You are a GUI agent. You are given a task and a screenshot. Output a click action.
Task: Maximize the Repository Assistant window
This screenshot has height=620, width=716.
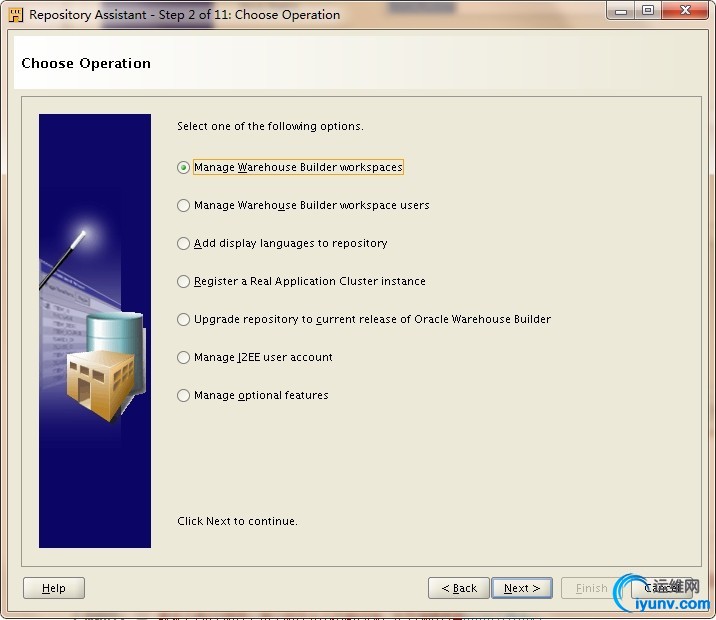648,11
